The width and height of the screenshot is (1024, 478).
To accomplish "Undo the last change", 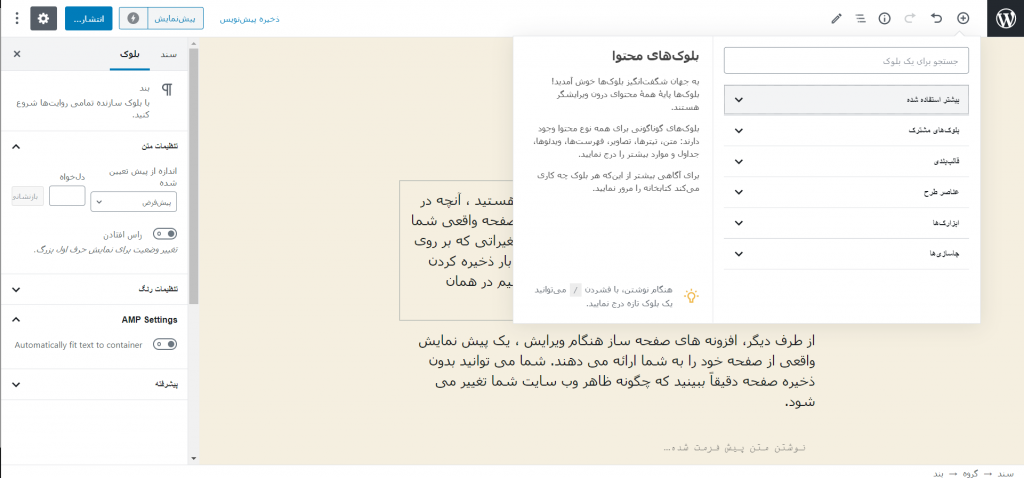I will coord(936,18).
